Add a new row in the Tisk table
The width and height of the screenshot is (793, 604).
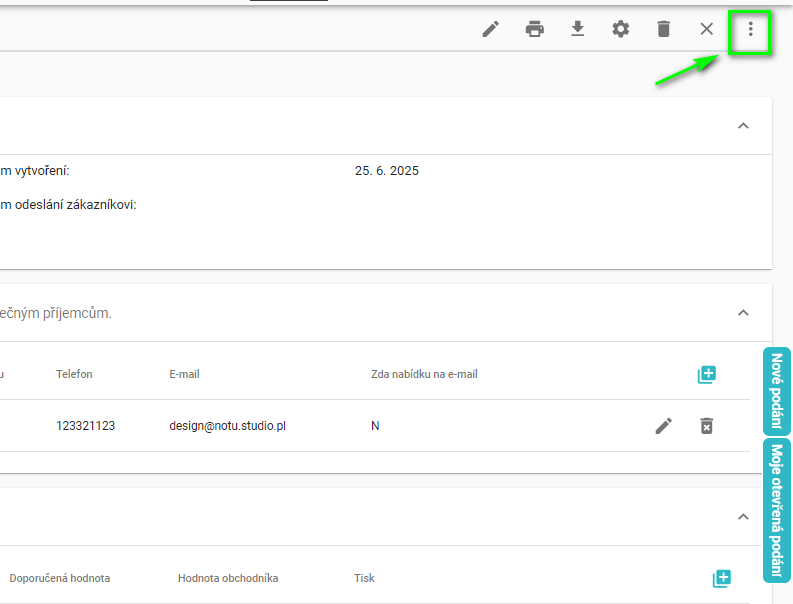coord(722,578)
